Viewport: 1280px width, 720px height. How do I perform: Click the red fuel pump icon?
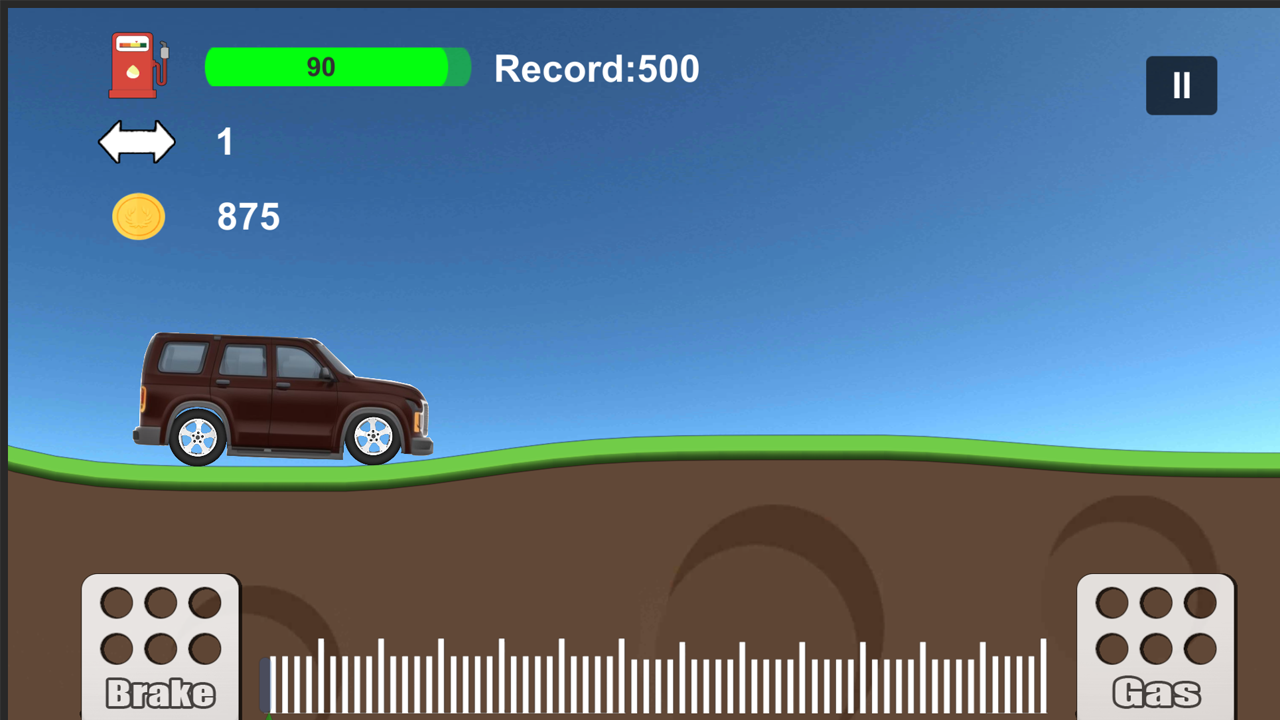point(137,66)
